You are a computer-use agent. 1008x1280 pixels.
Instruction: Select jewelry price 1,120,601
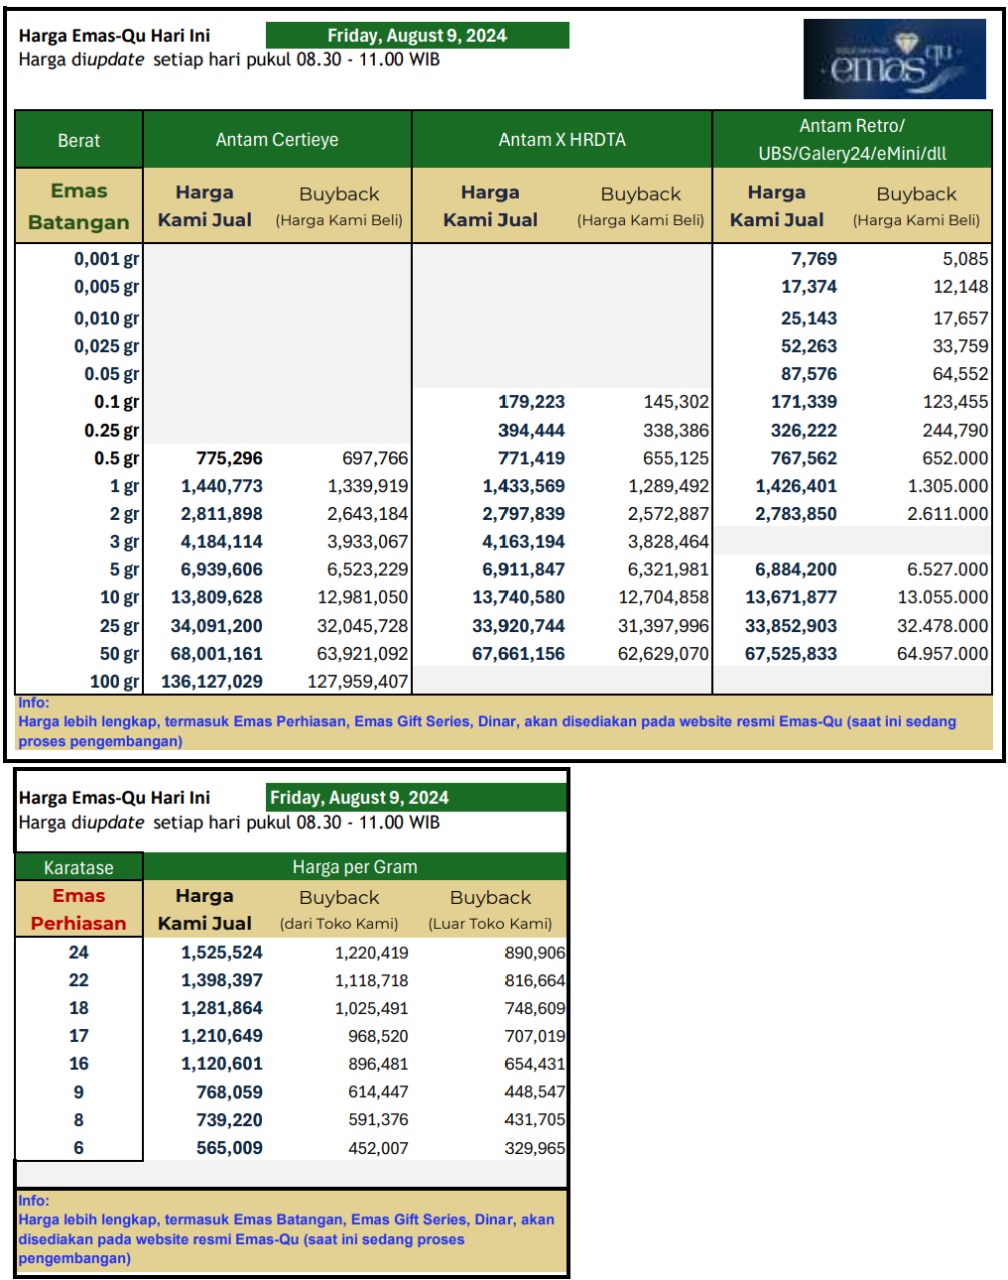[x=222, y=1064]
